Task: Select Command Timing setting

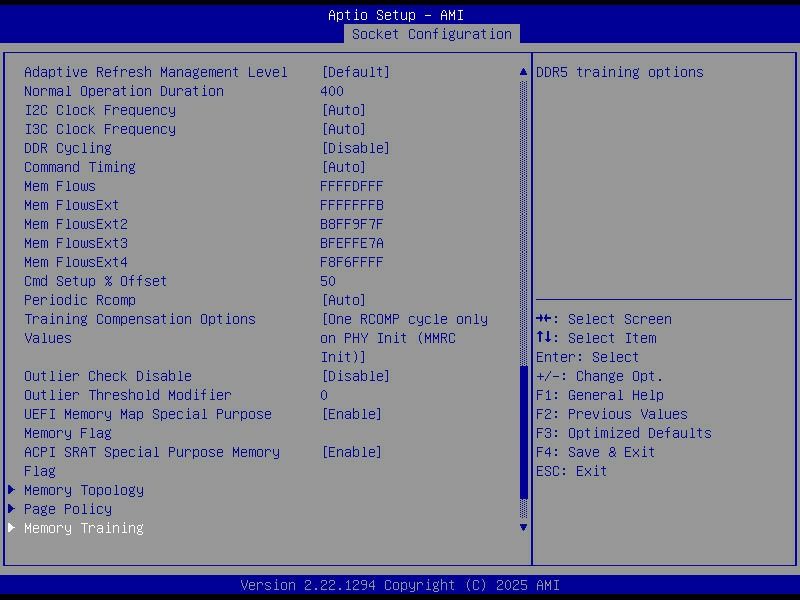Action: tap(80, 167)
